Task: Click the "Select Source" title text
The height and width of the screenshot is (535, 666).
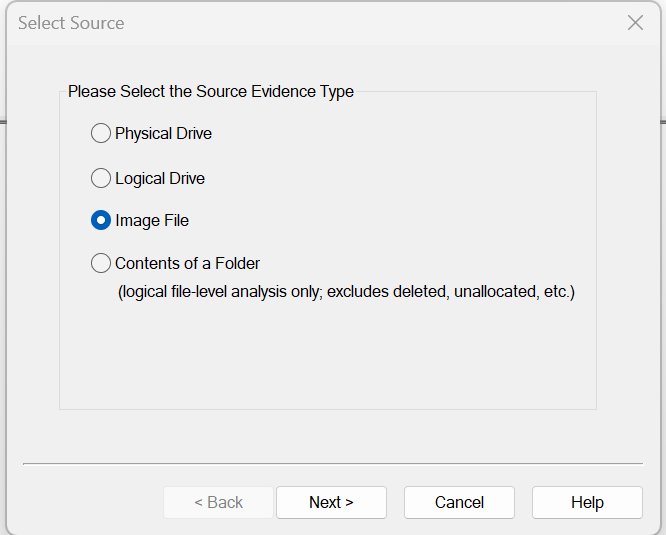Action: tap(71, 23)
